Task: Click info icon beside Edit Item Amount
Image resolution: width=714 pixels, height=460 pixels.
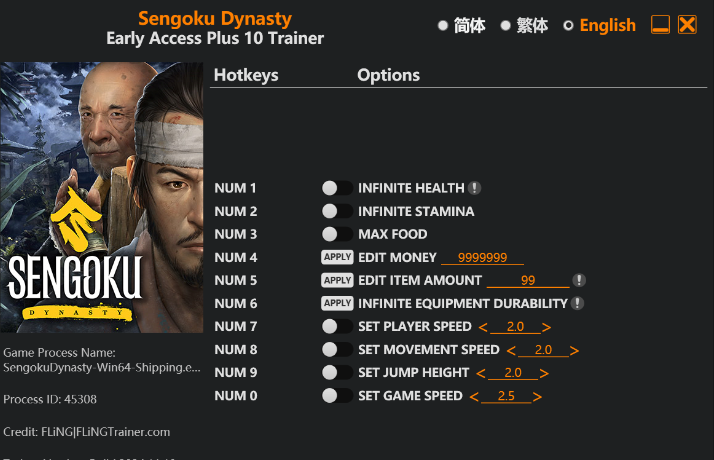Action: tap(579, 280)
